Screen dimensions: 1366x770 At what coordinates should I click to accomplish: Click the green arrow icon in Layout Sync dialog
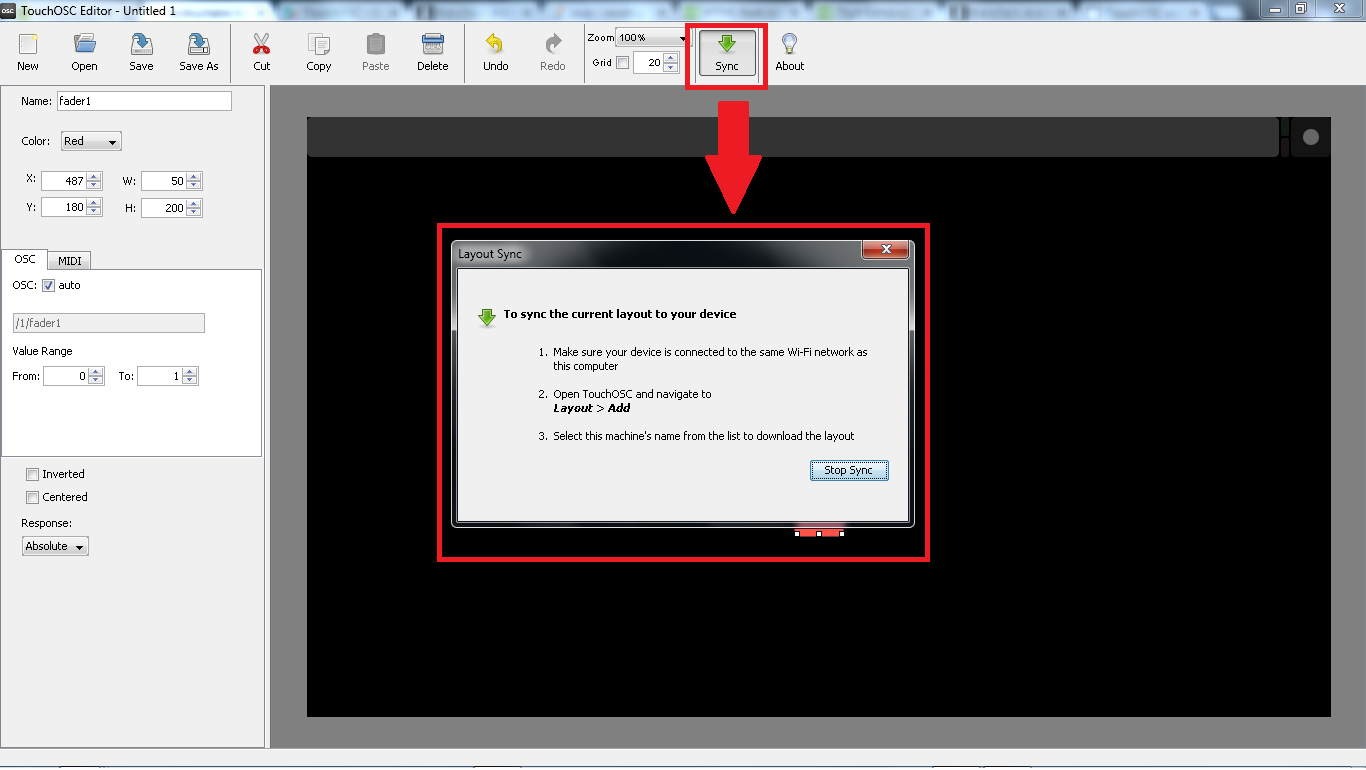coord(487,317)
